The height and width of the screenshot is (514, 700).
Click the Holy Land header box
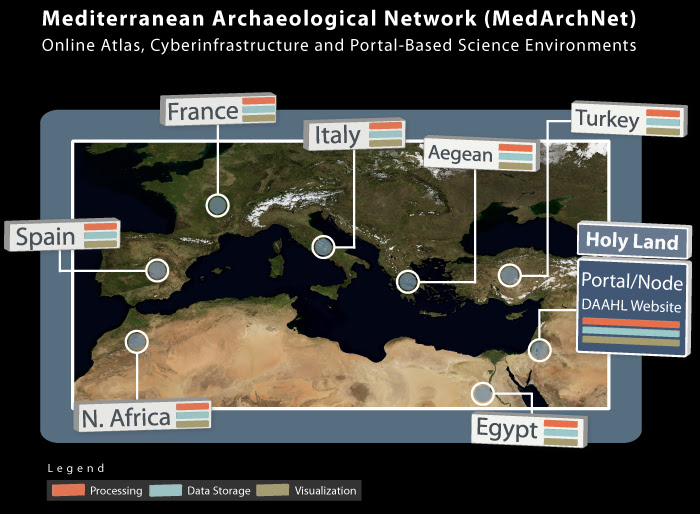(x=632, y=241)
